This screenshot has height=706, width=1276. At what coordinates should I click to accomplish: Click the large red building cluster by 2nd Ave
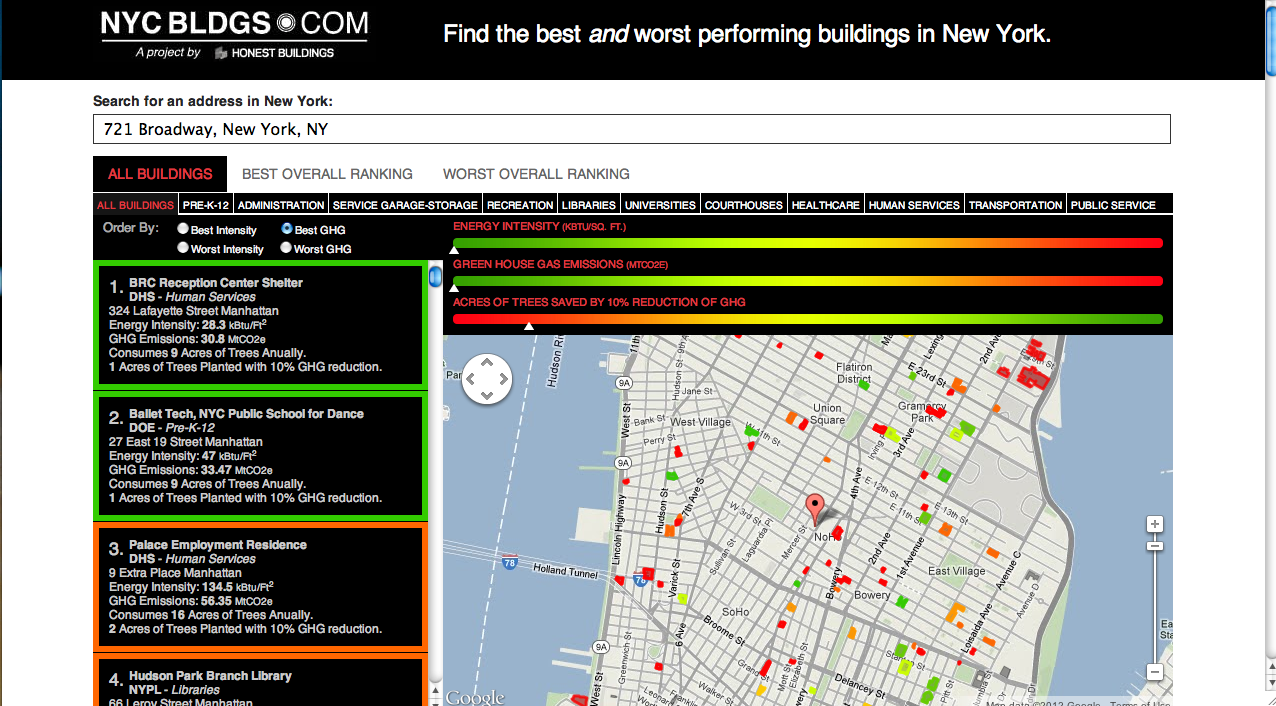1031,375
